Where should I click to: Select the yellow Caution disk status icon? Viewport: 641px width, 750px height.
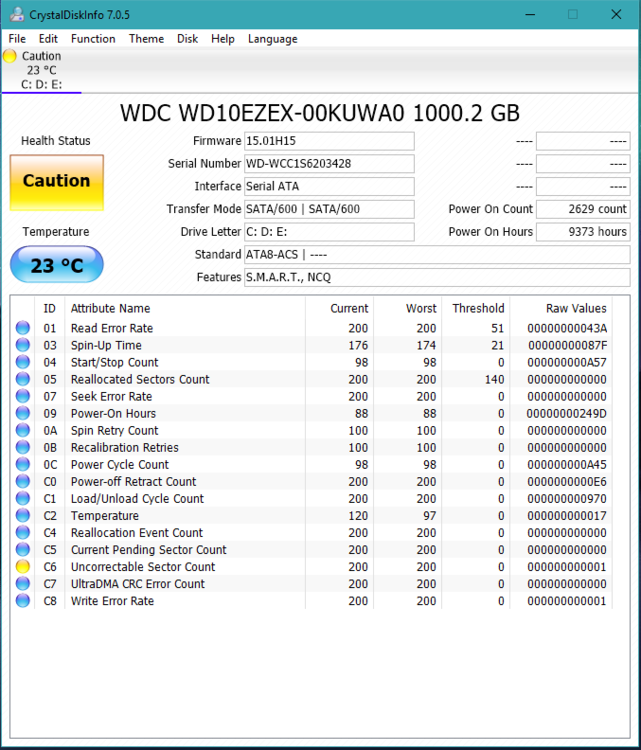pos(10,56)
